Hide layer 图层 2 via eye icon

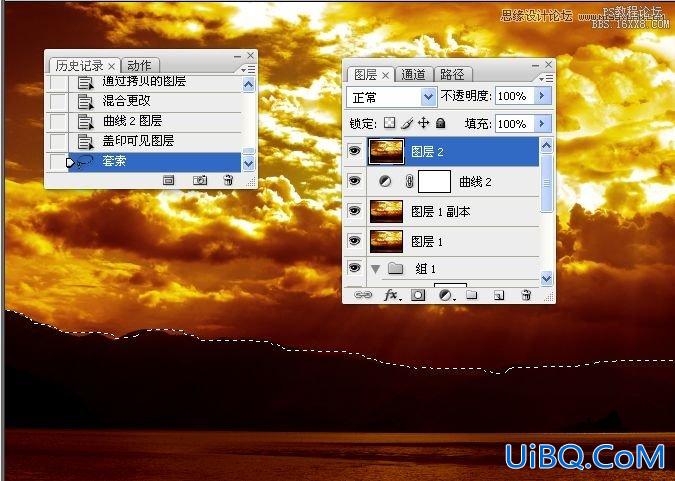354,151
